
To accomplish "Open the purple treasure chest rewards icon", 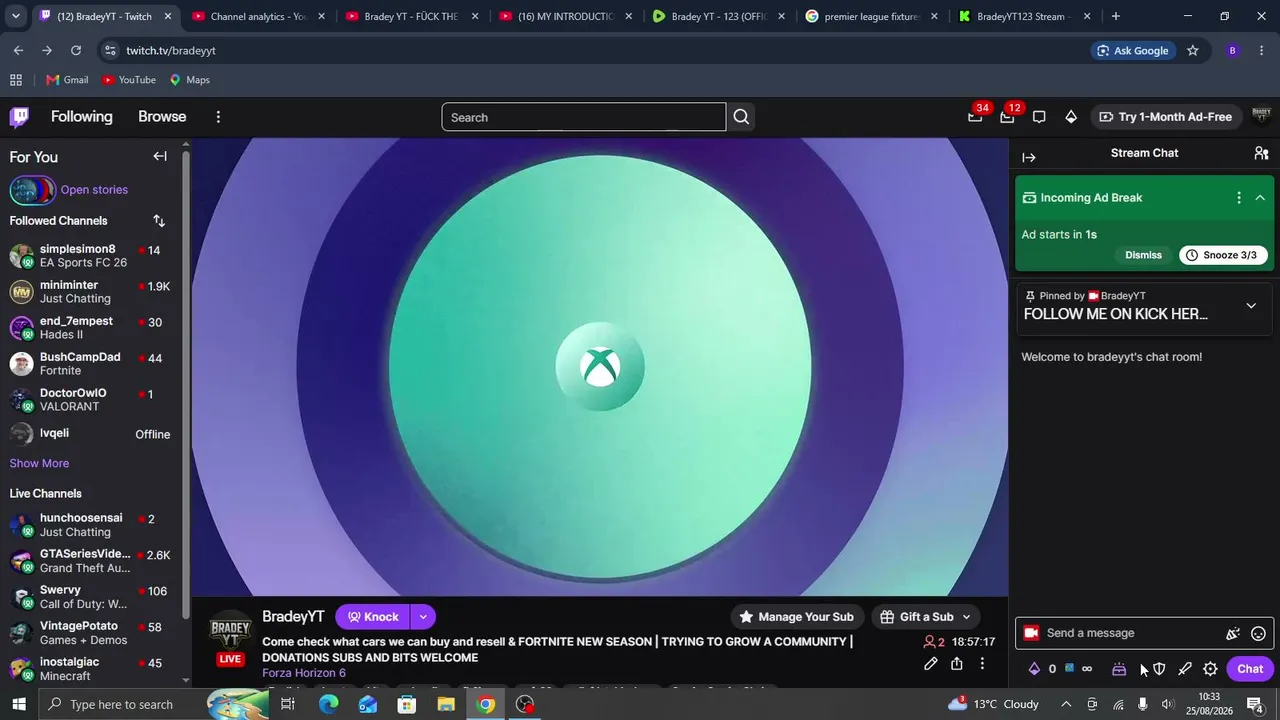I will [x=1119, y=669].
